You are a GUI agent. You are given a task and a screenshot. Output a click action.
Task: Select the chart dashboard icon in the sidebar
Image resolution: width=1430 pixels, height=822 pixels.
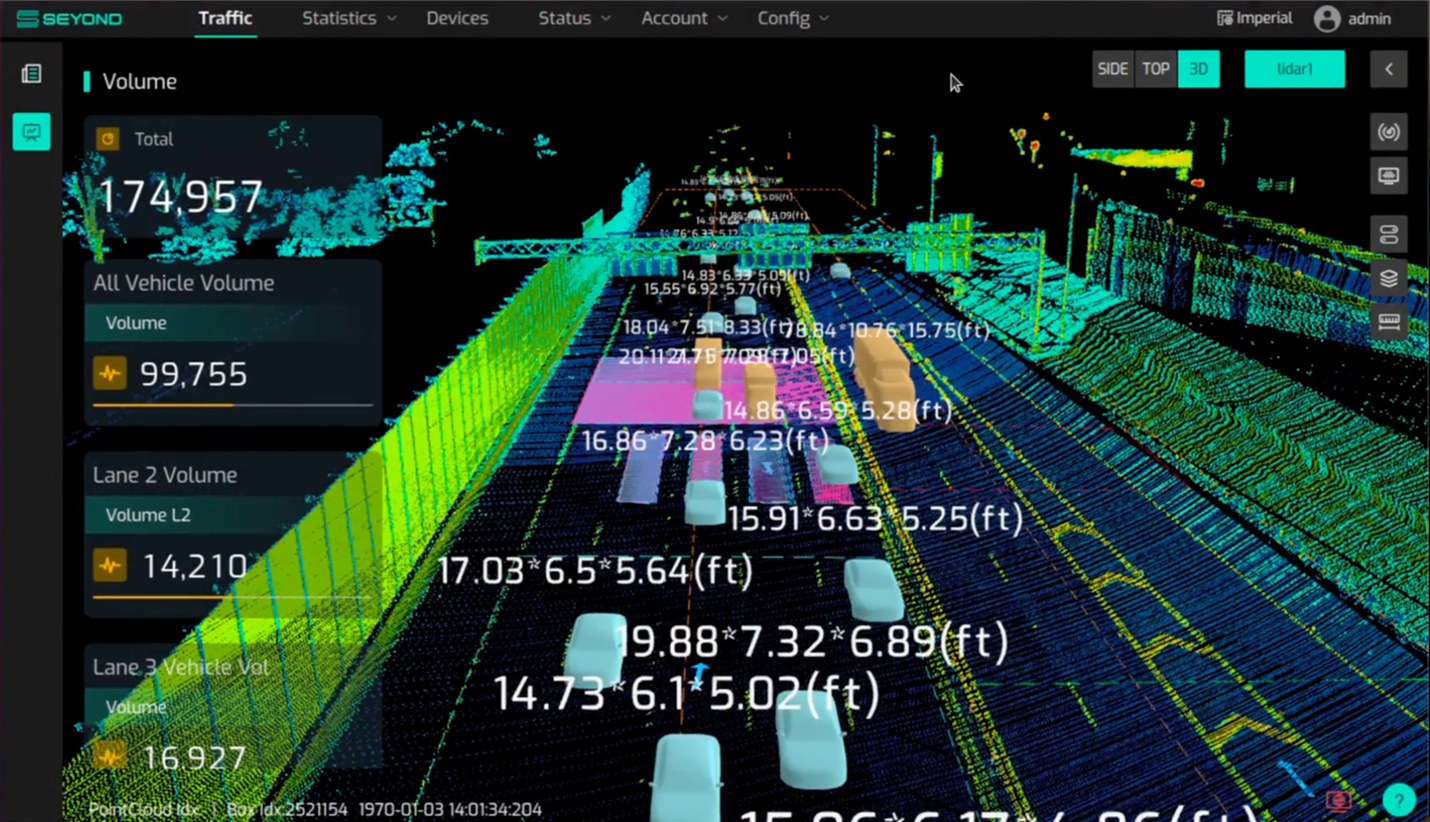(x=32, y=132)
